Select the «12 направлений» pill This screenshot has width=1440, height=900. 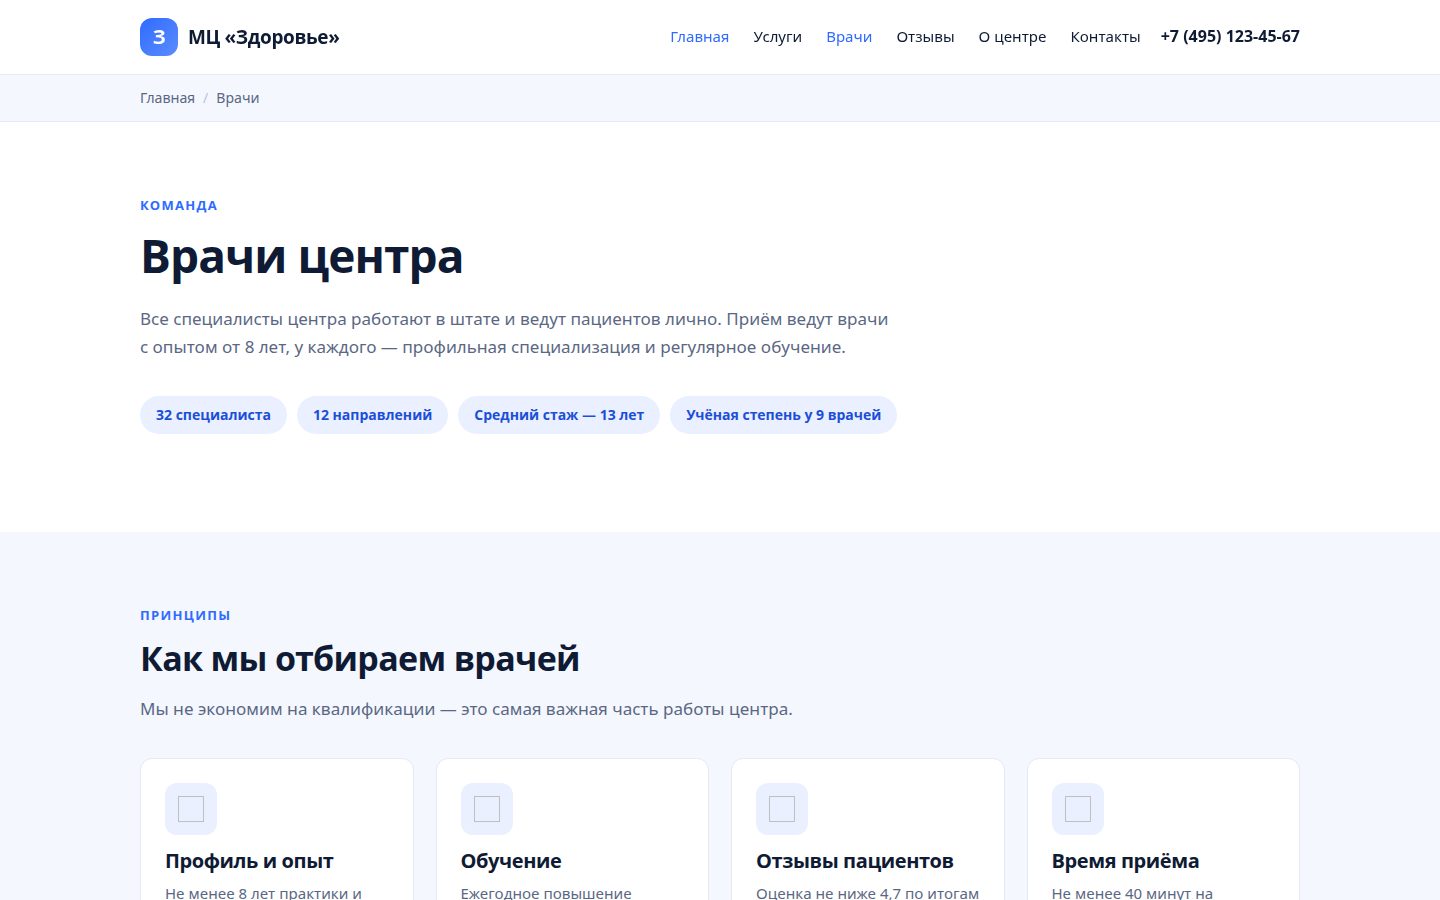372,415
